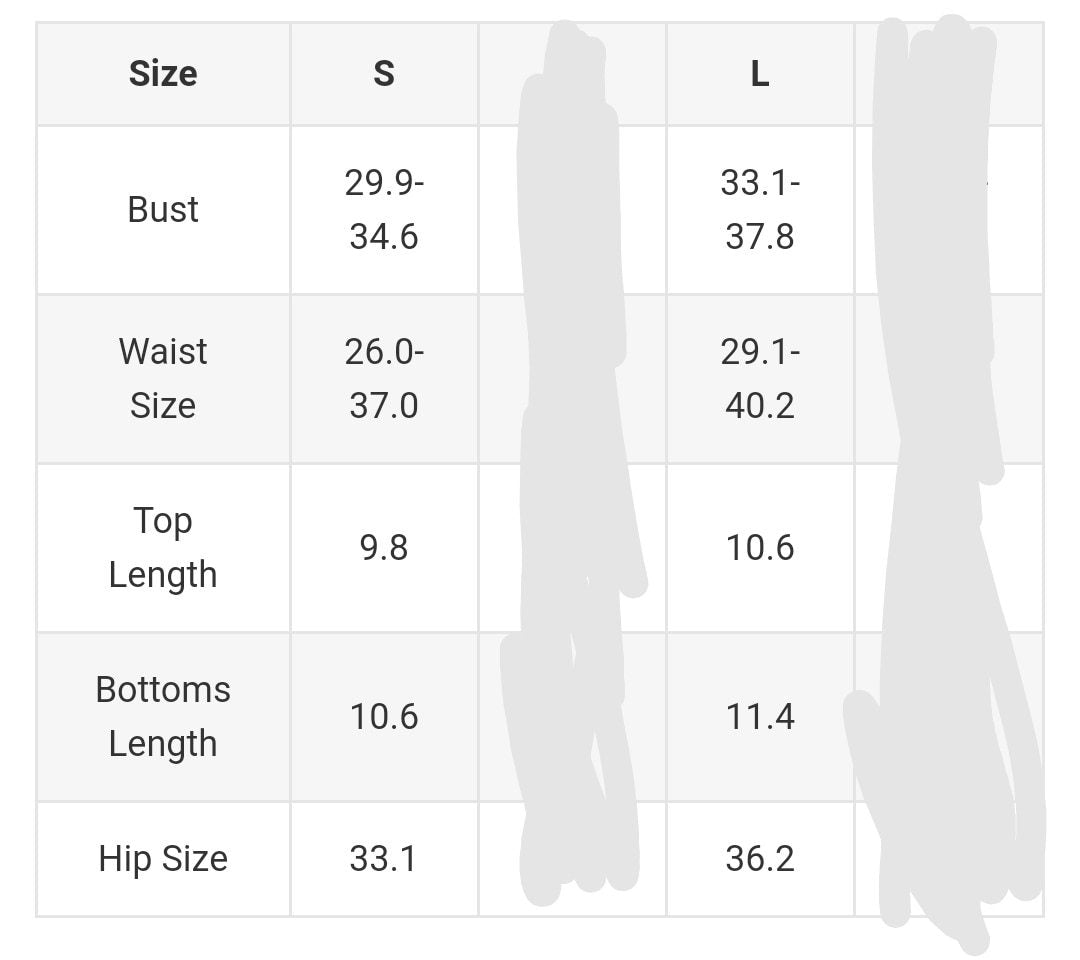Viewport: 1080px width, 960px height.
Task: Select Hip Size 33.1 for size S
Action: [384, 859]
